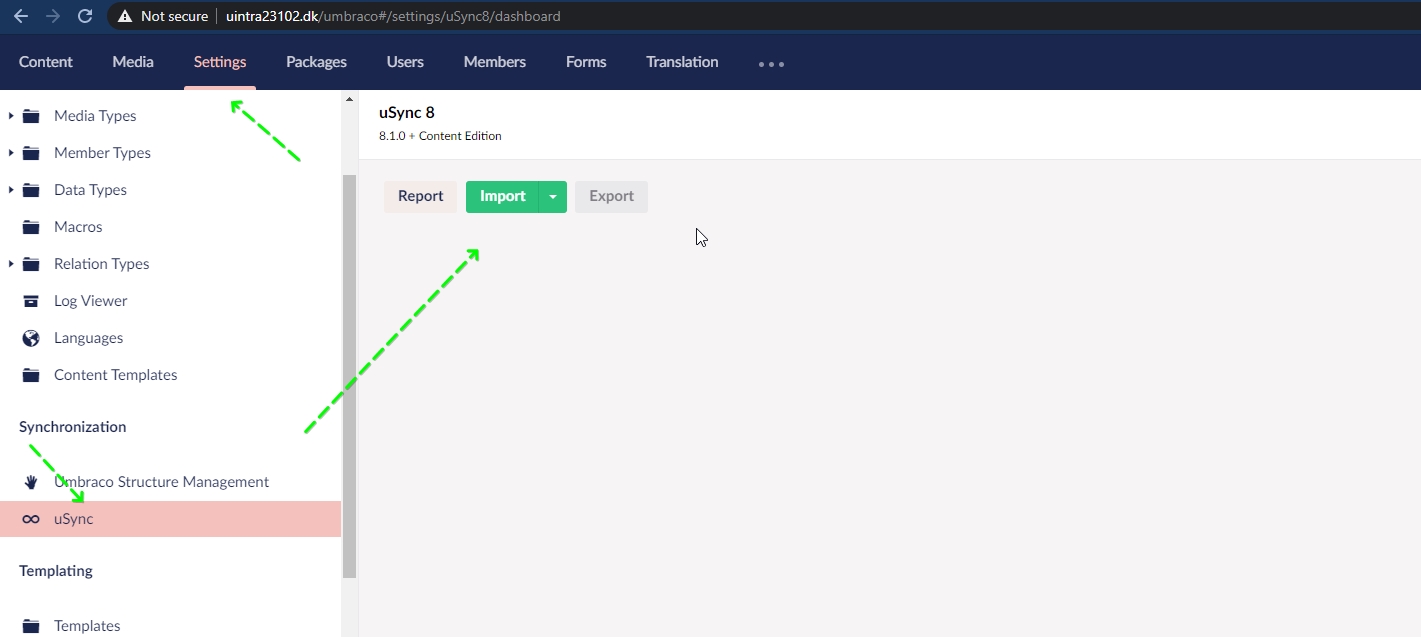This screenshot has width=1421, height=637.
Task: Click the Templating group heading
Action: [x=56, y=571]
